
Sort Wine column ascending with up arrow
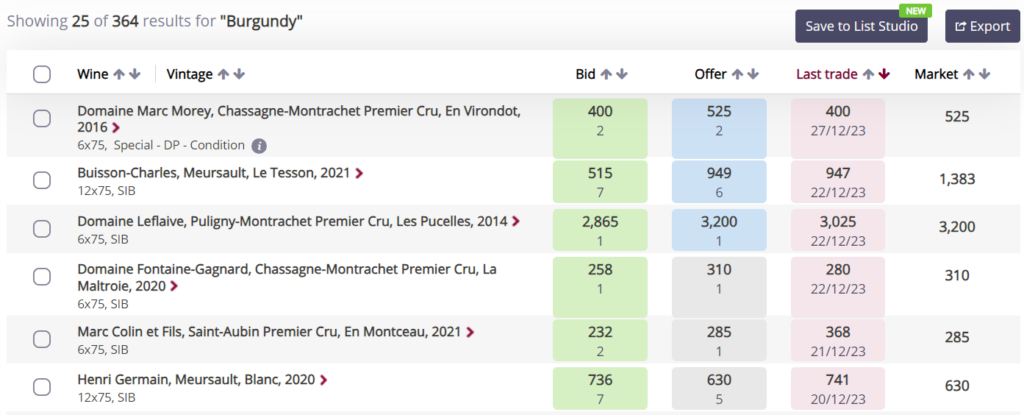119,75
